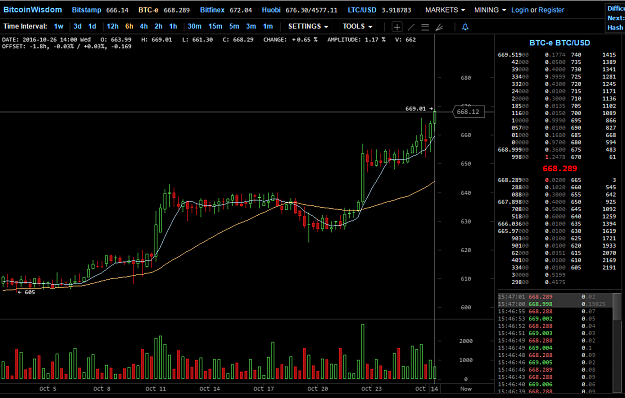Set time interval to 1w
Image resolution: width=625 pixels, height=398 pixels.
59,27
